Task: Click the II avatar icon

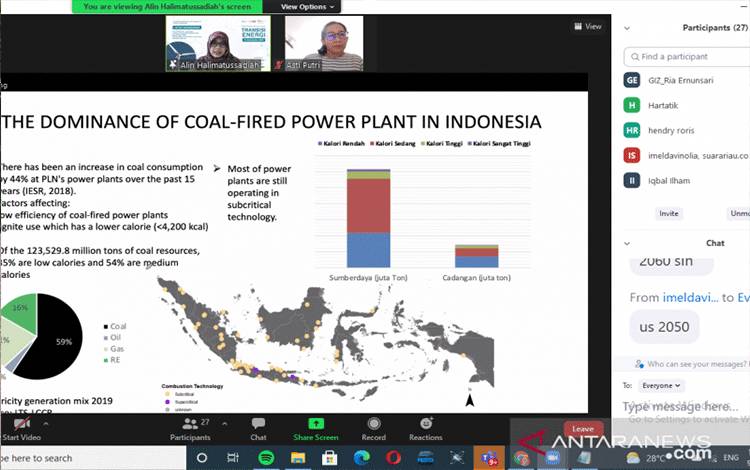Action: [x=632, y=181]
